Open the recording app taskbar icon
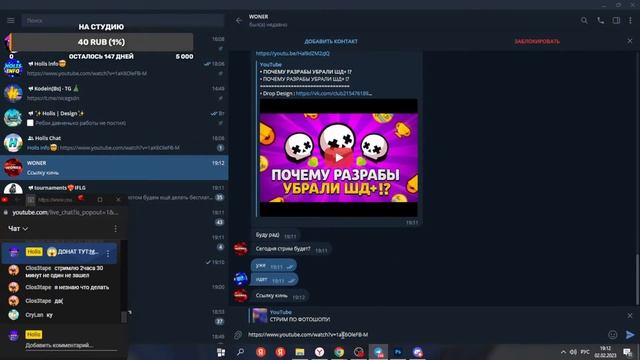The height and width of the screenshot is (360, 640). [359, 352]
